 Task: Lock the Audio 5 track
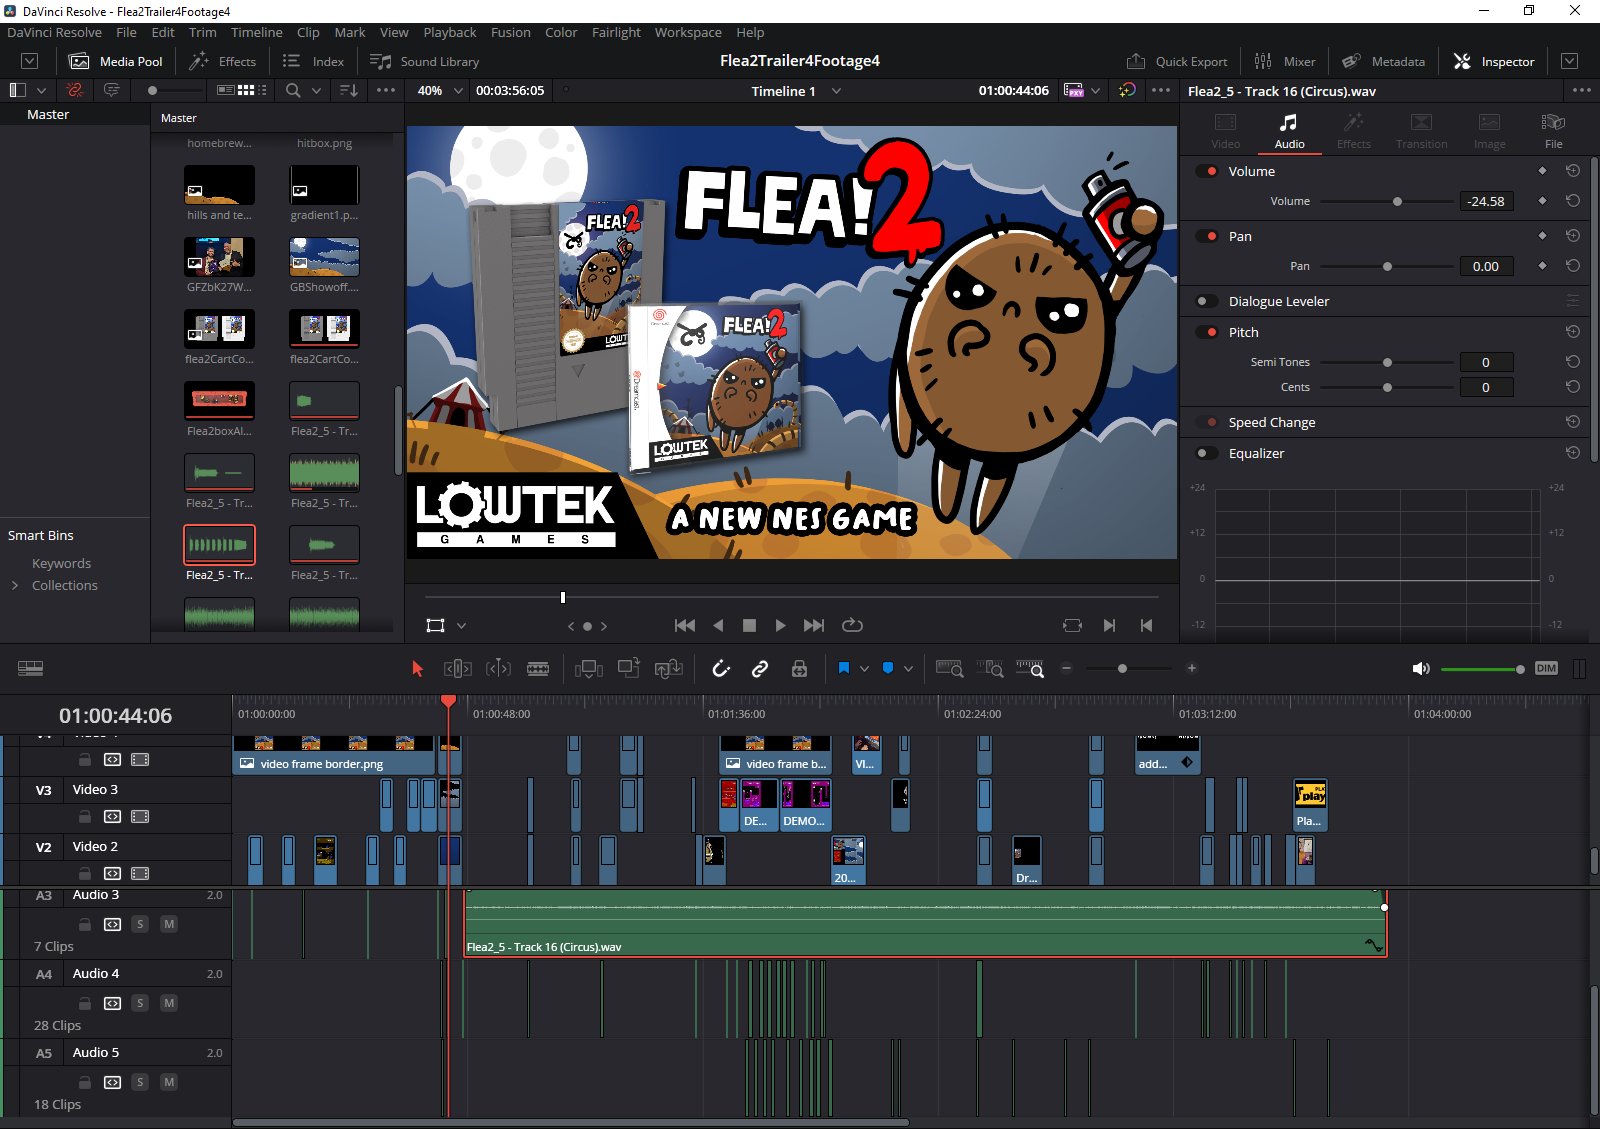point(85,1082)
